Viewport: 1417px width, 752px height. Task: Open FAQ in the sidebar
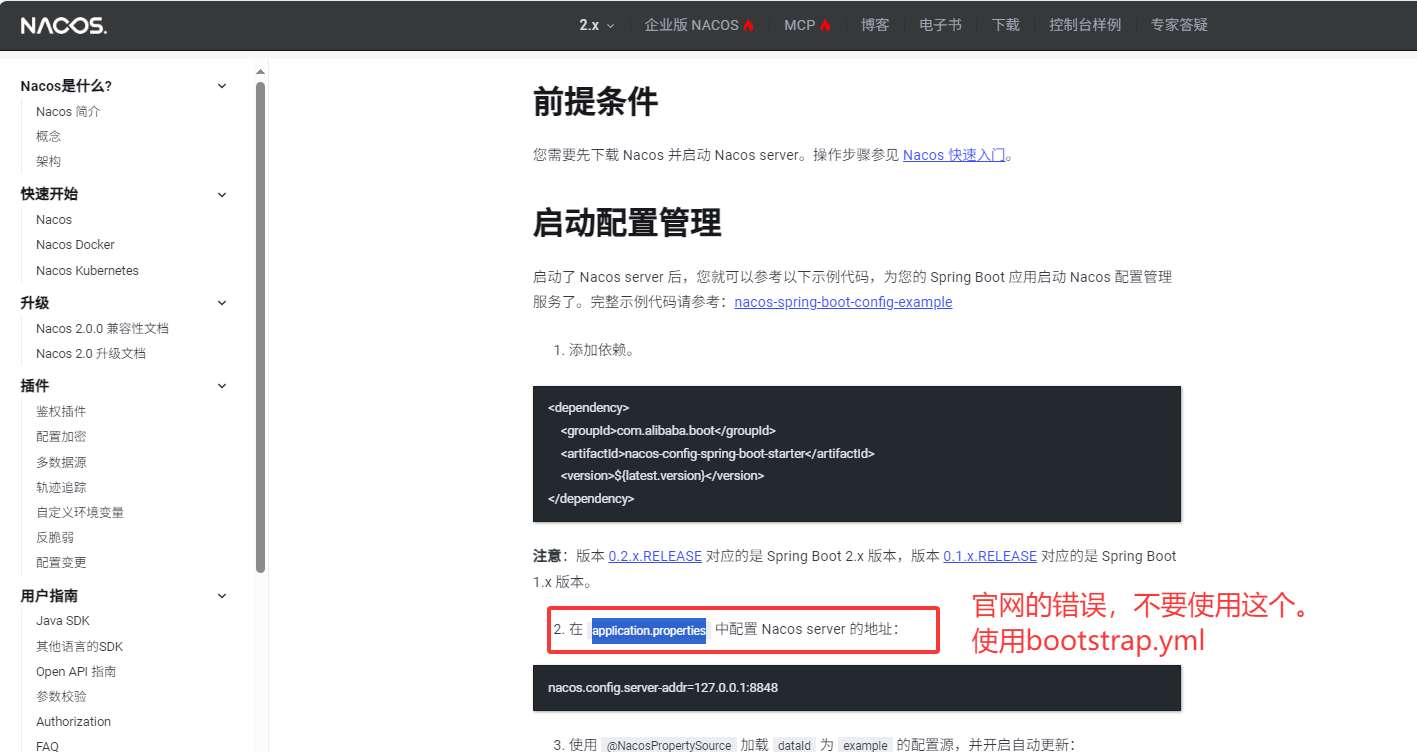[x=47, y=745]
